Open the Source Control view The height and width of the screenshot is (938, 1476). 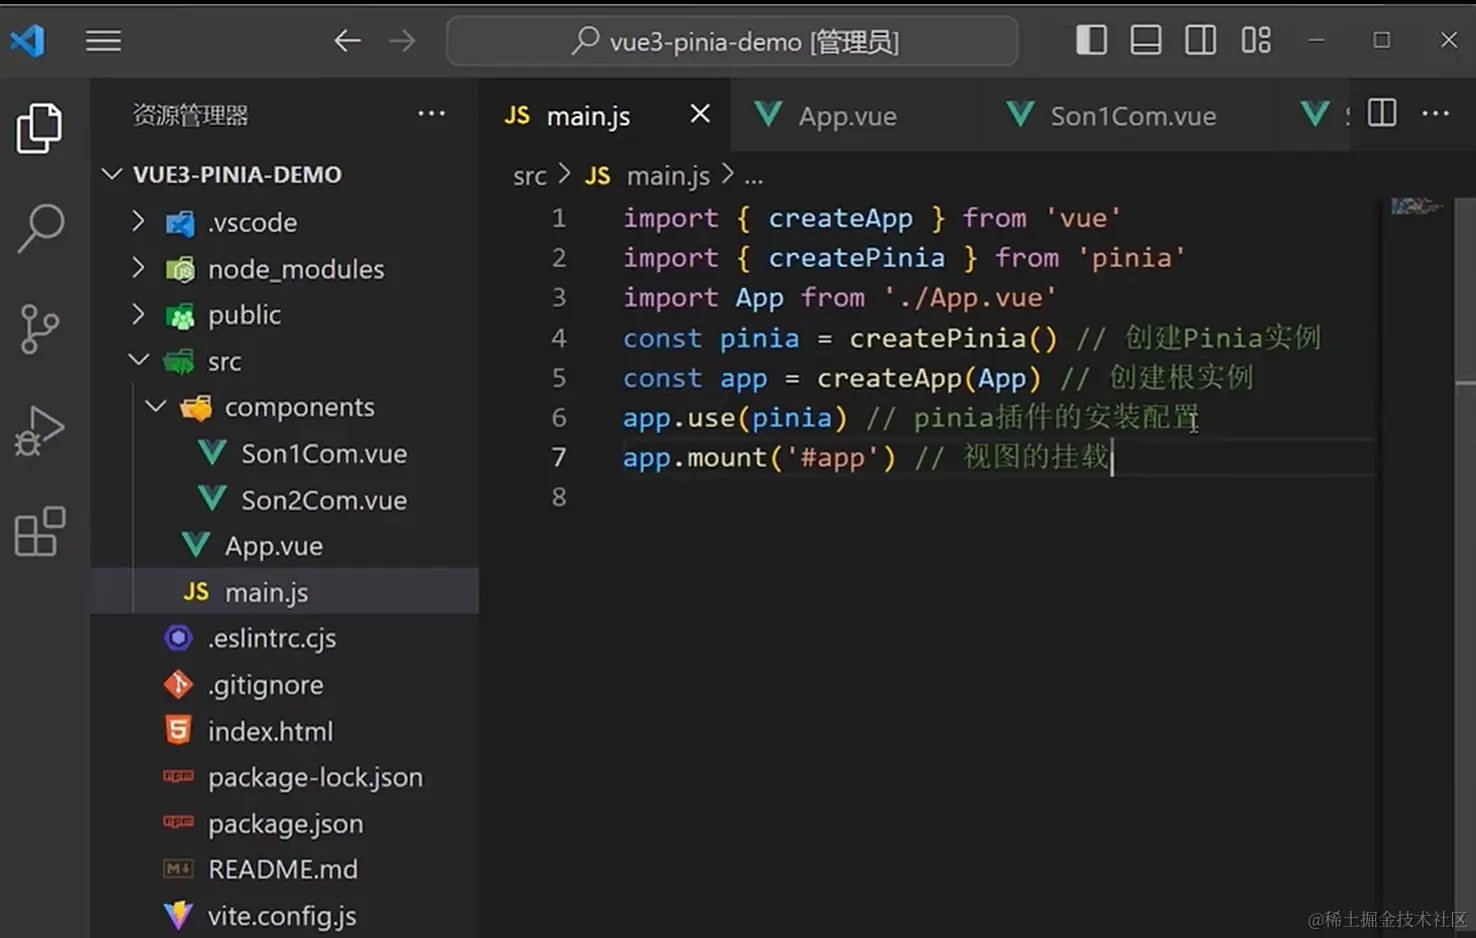[x=40, y=329]
